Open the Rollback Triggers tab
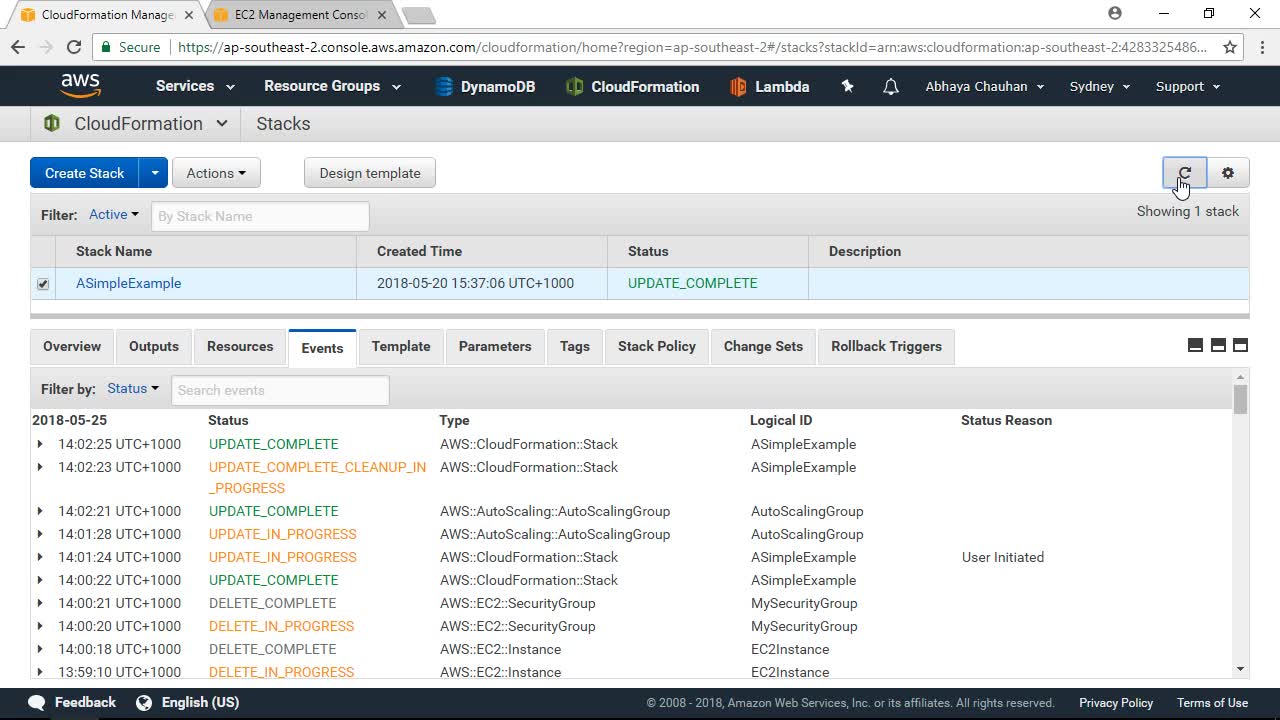Image resolution: width=1280 pixels, height=720 pixels. pos(887,346)
